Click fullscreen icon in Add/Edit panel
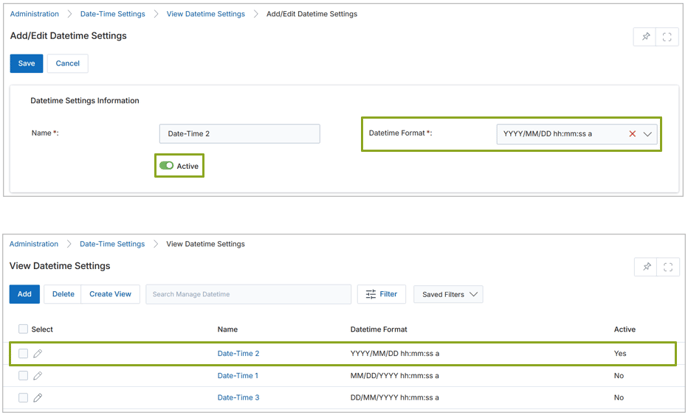 667,37
